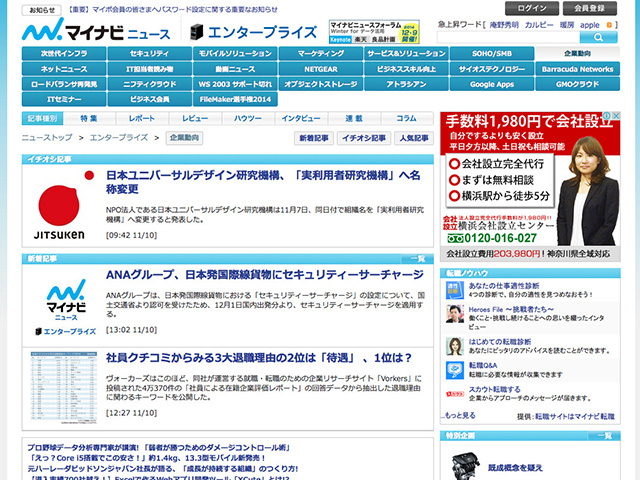Viewport: 640px width, 480px height.
Task: Click the お知らせ label button
Action: [42, 10]
